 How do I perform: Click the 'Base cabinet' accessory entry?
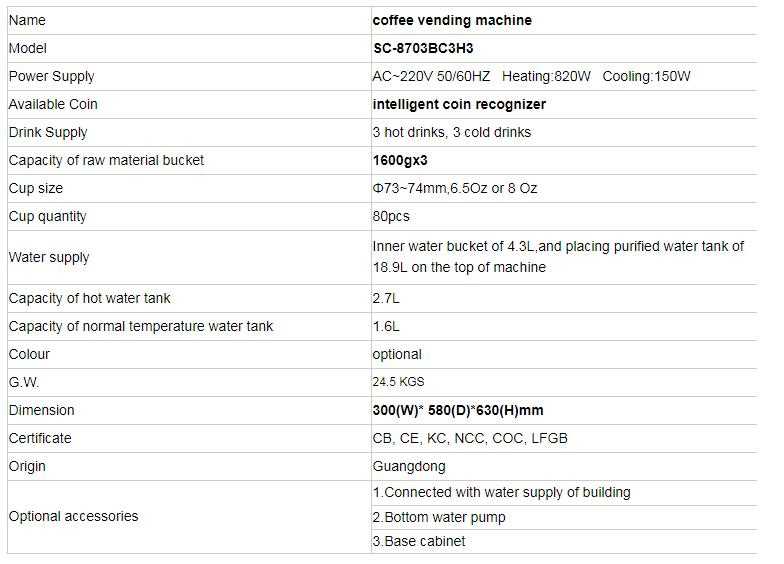[419, 541]
